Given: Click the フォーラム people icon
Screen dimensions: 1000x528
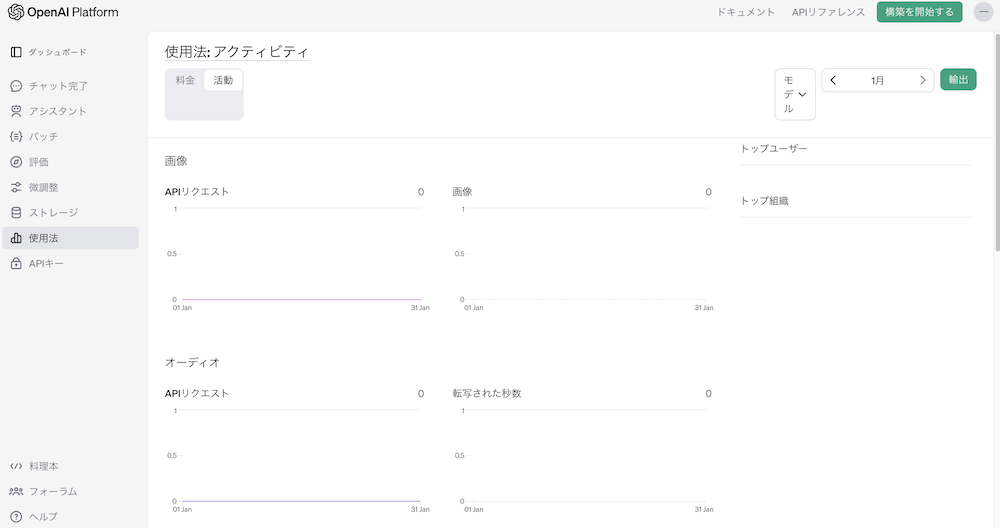Looking at the screenshot, I should (x=16, y=491).
